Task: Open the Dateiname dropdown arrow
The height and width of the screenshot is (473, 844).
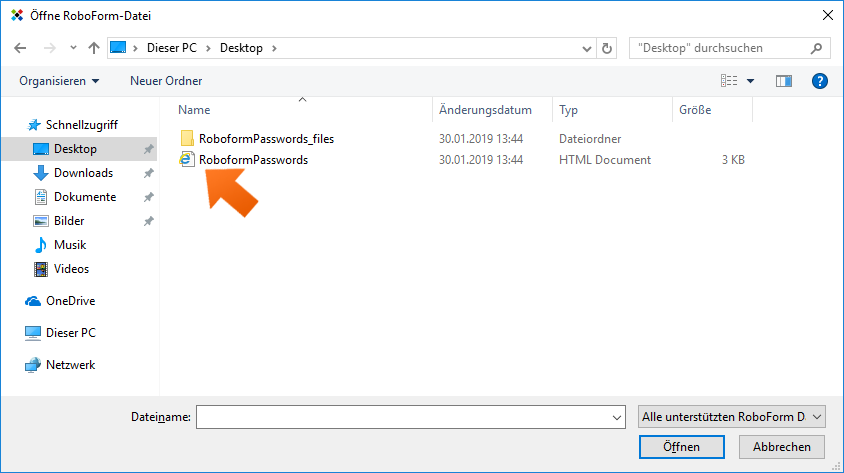Action: coord(617,418)
